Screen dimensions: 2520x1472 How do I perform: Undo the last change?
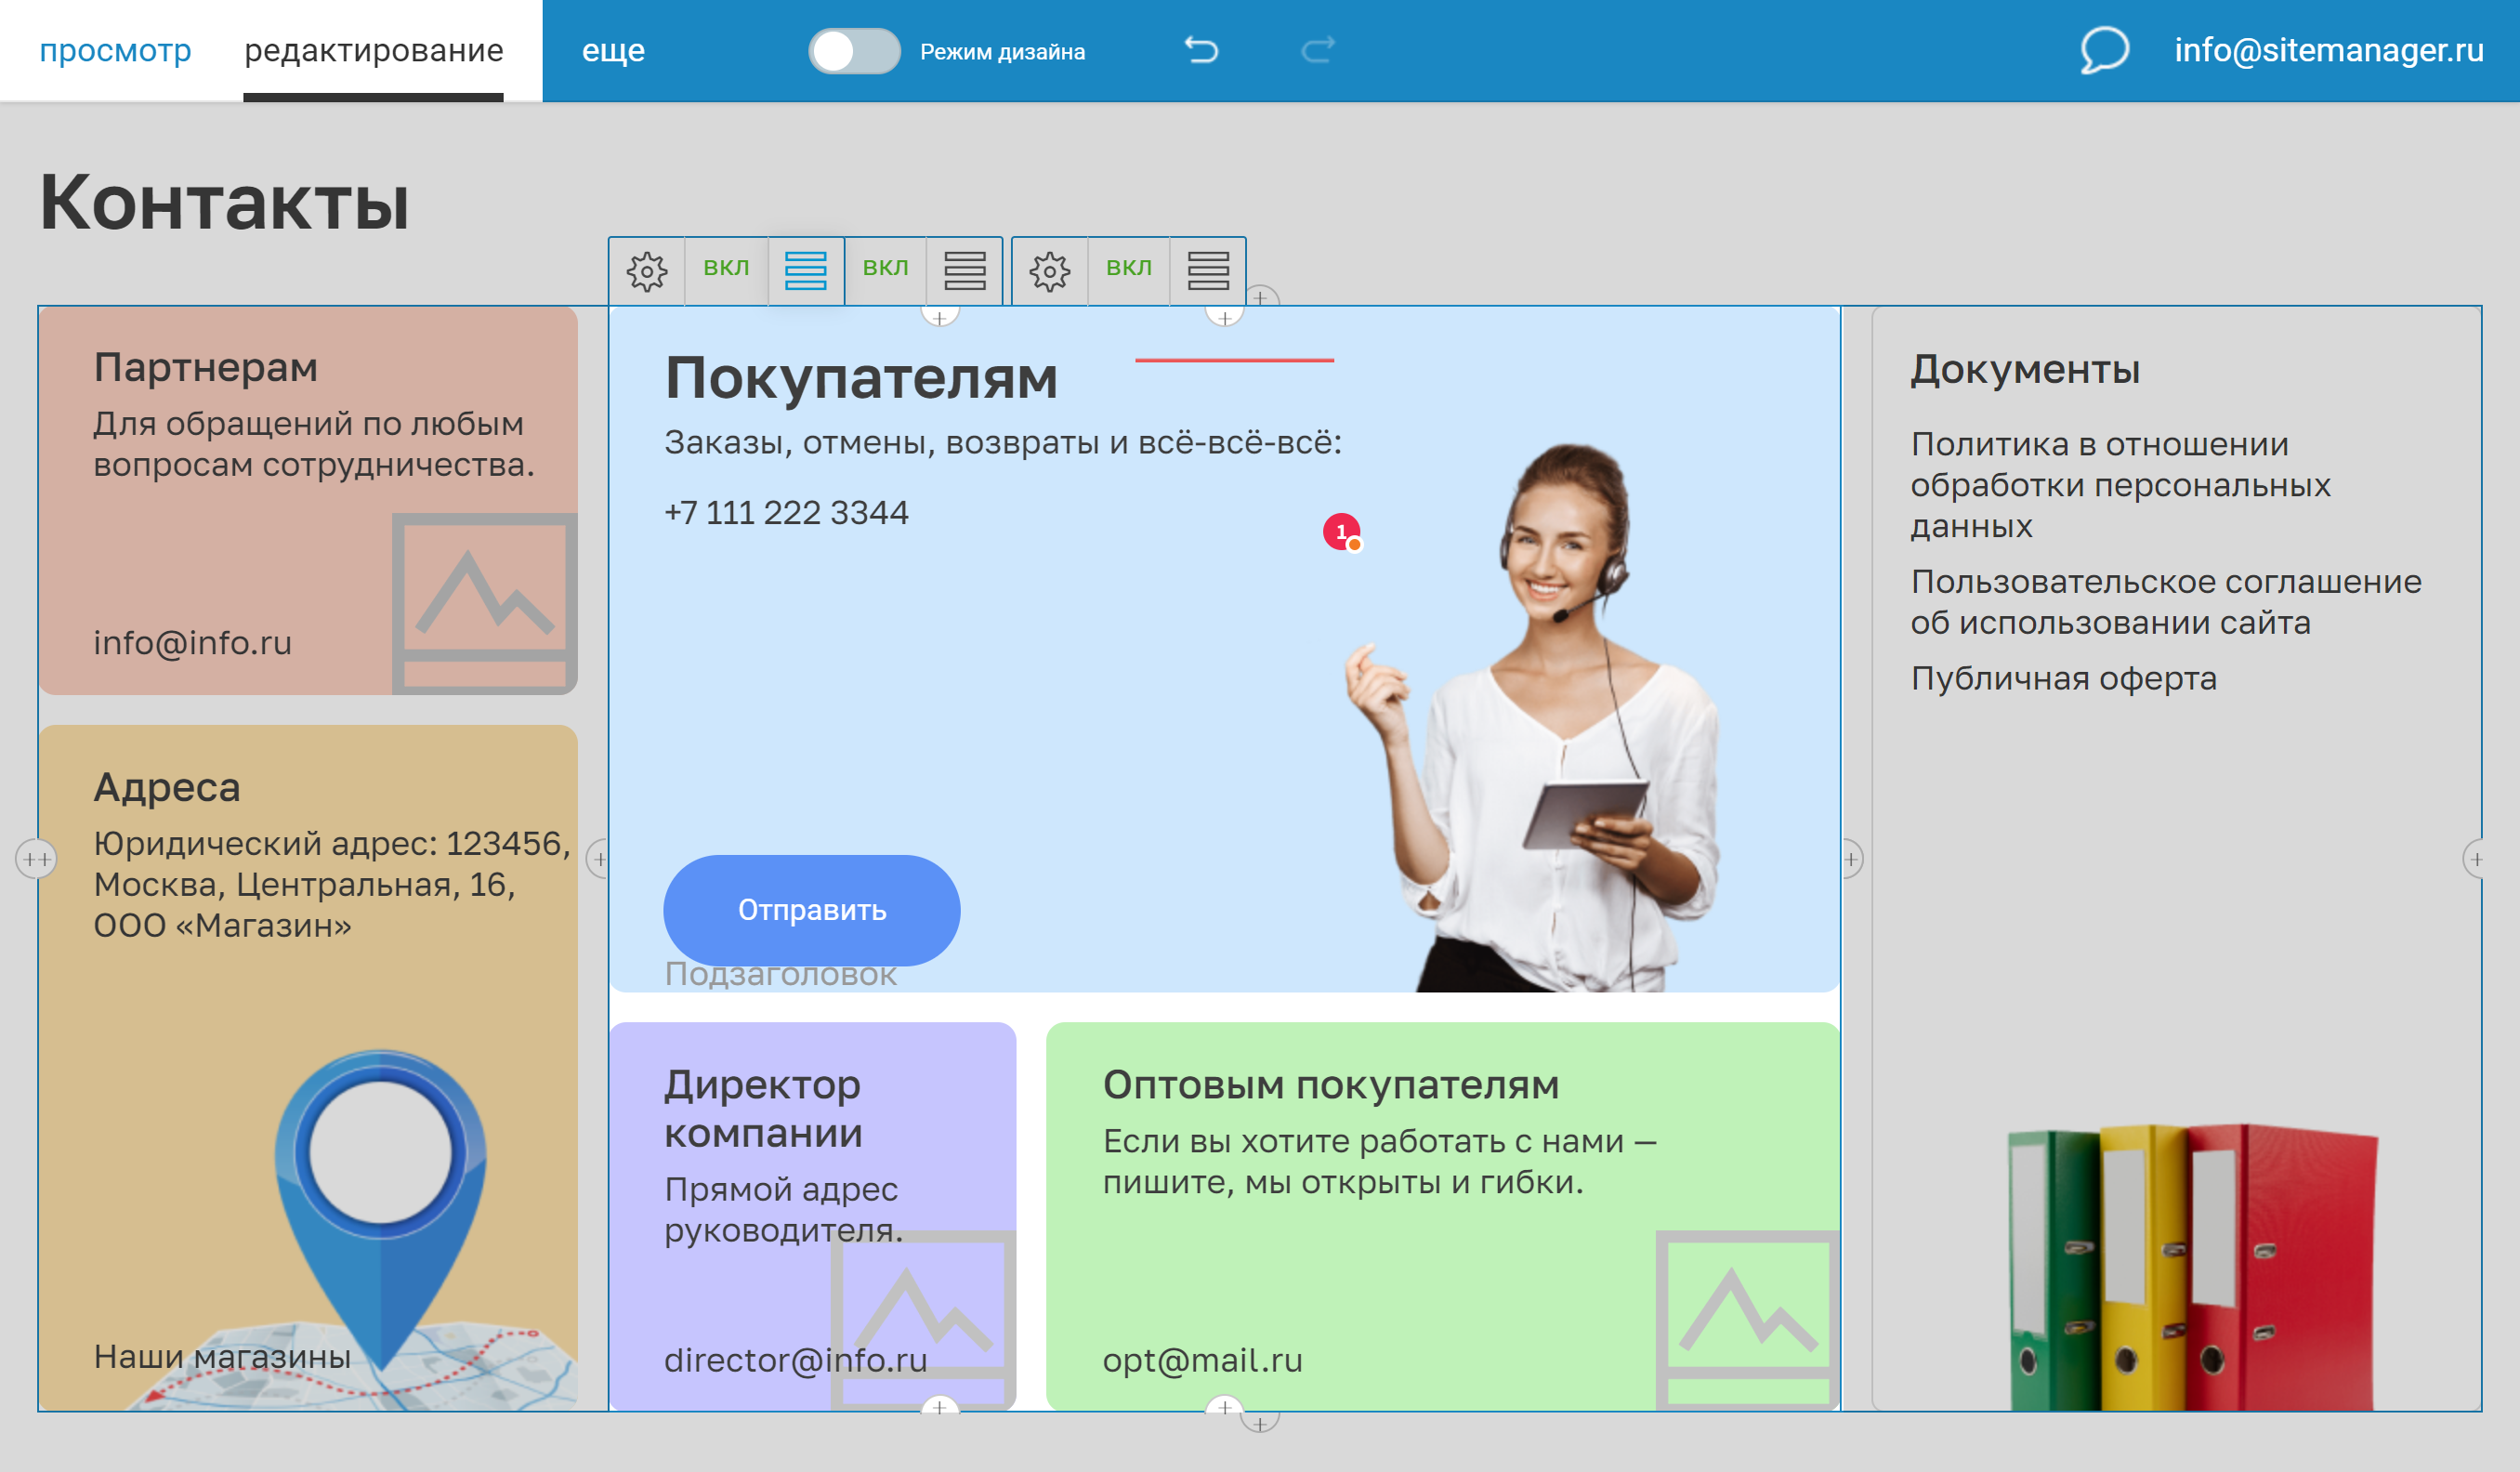pyautogui.click(x=1203, y=50)
